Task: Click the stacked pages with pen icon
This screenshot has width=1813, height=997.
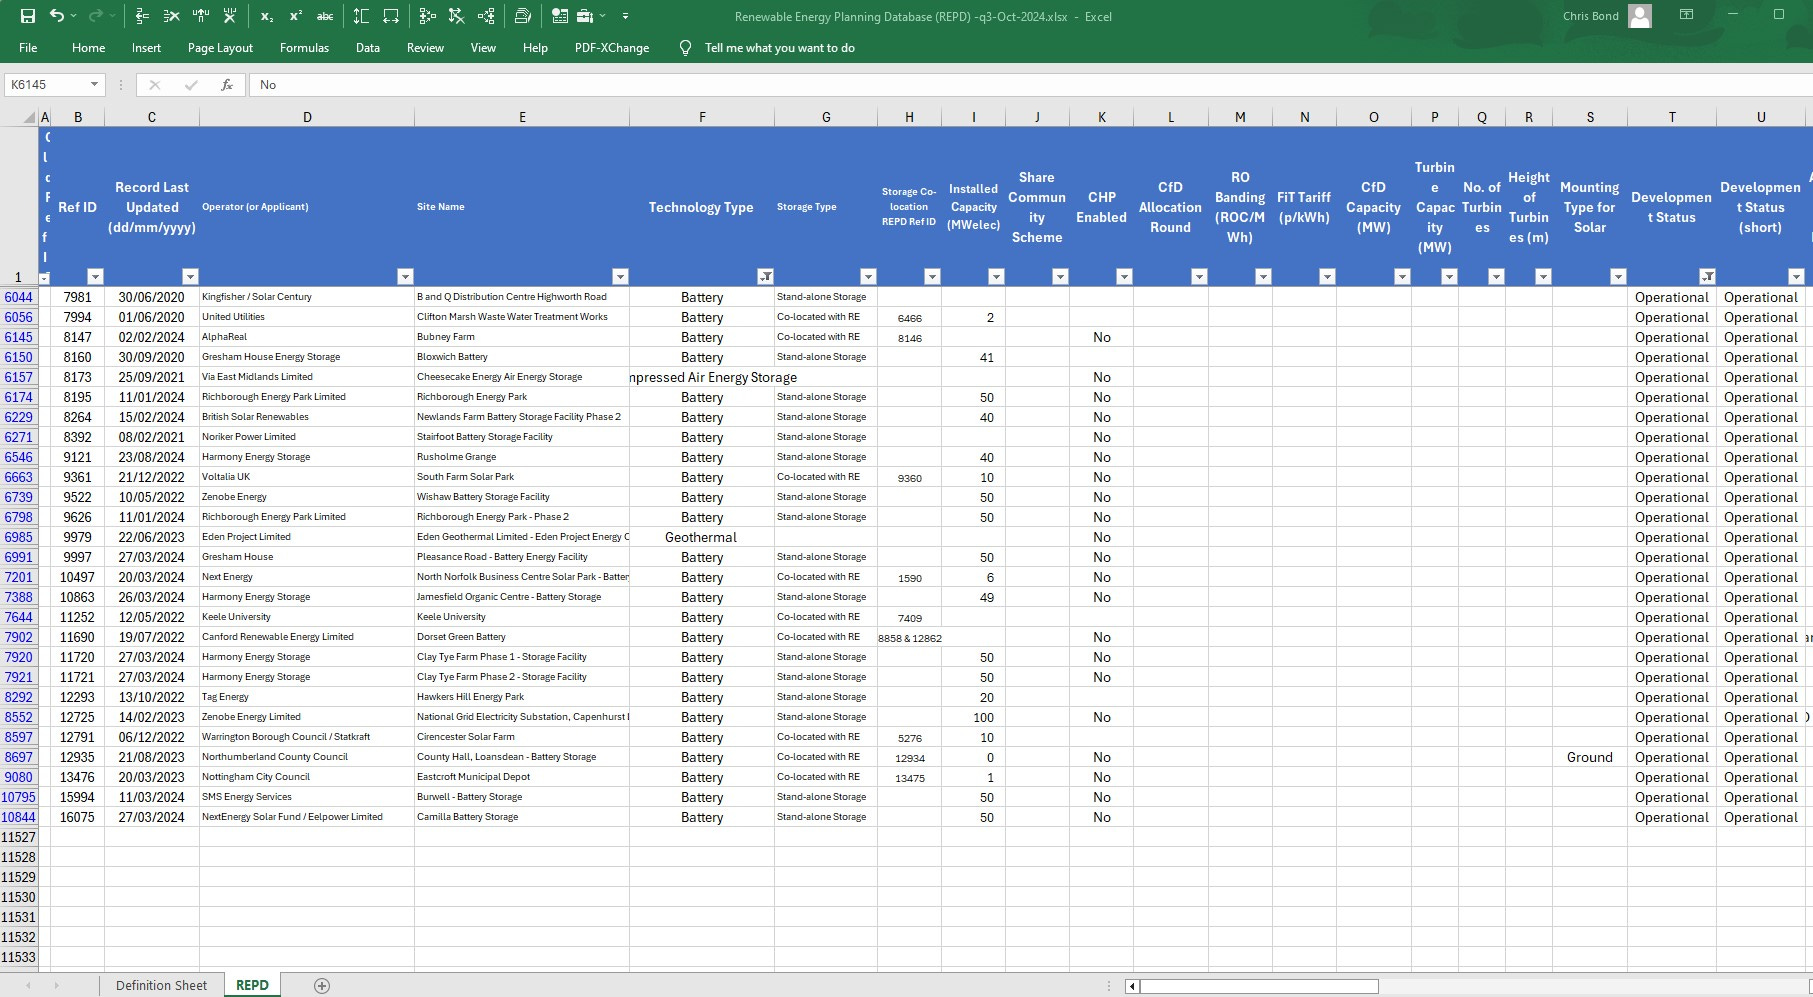Action: [x=523, y=16]
